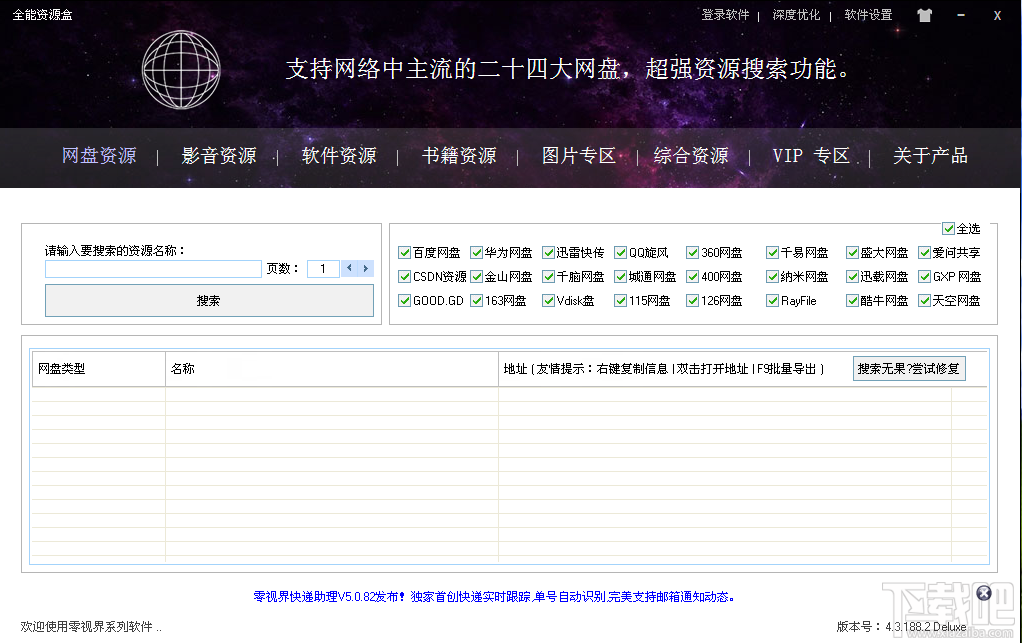The height and width of the screenshot is (643, 1022).
Task: Open the 书籍资源 tab
Action: [459, 156]
